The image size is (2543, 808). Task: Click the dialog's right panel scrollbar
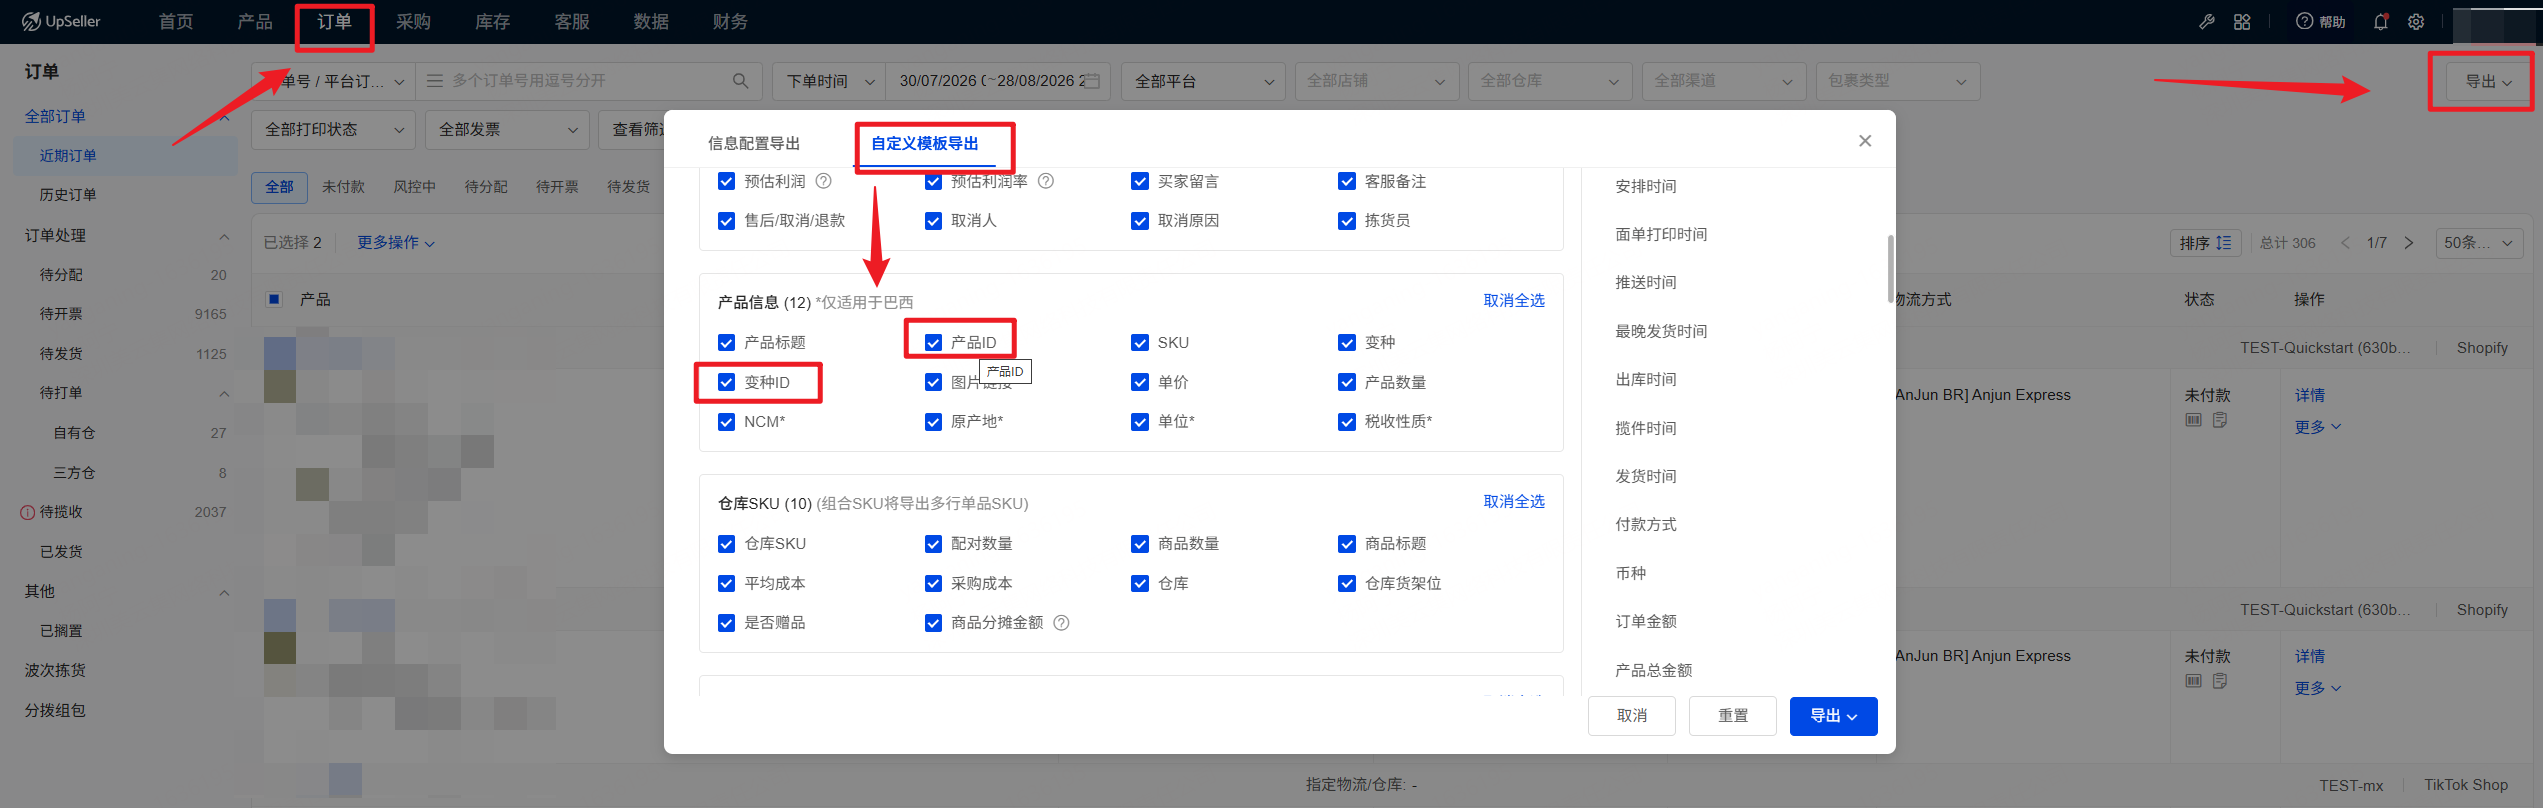click(x=1890, y=269)
